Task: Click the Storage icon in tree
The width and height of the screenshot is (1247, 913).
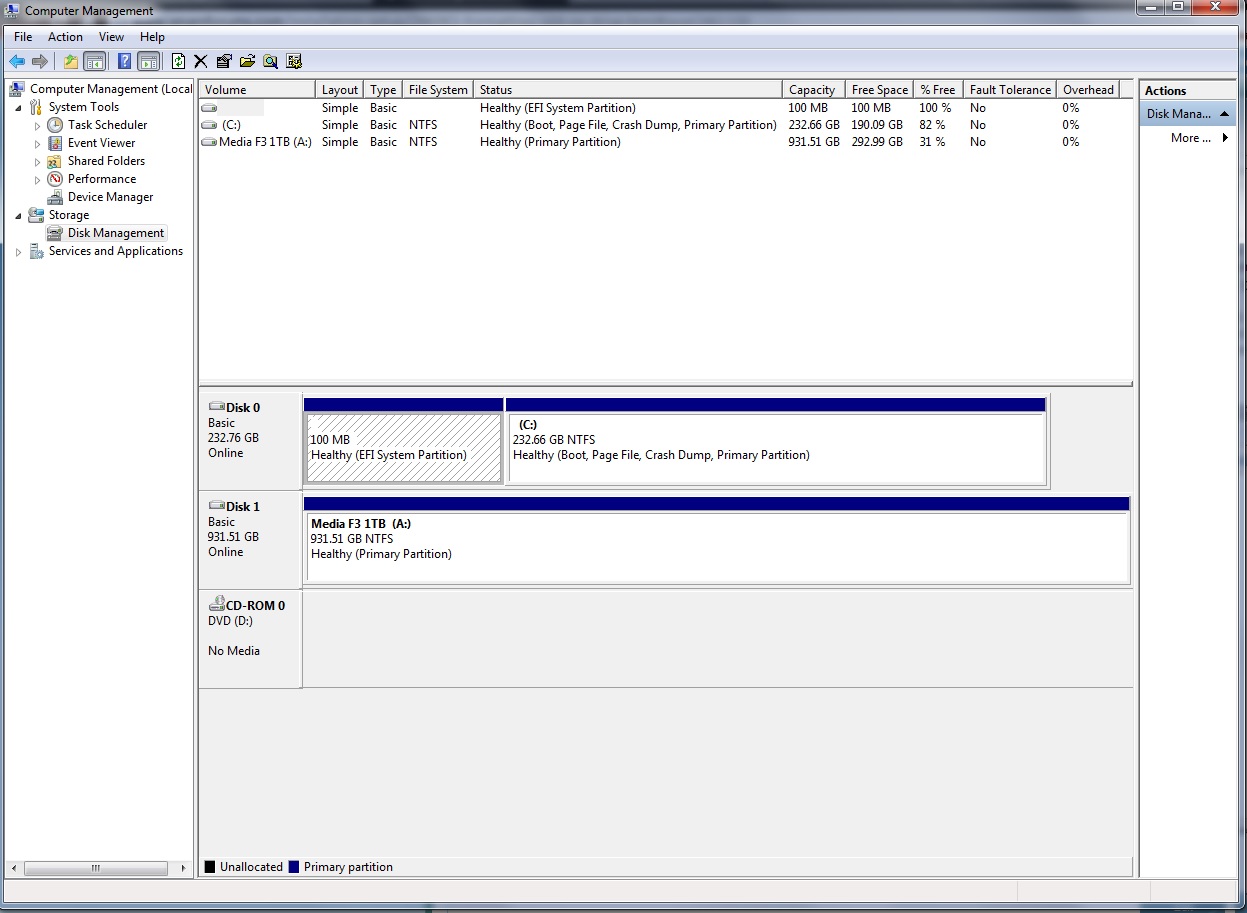Action: pos(37,215)
